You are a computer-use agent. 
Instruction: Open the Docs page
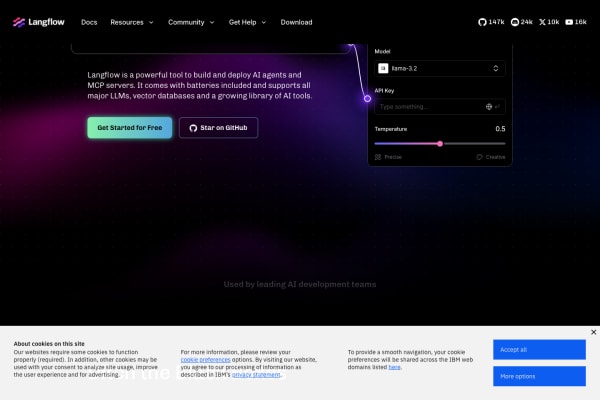tap(89, 22)
